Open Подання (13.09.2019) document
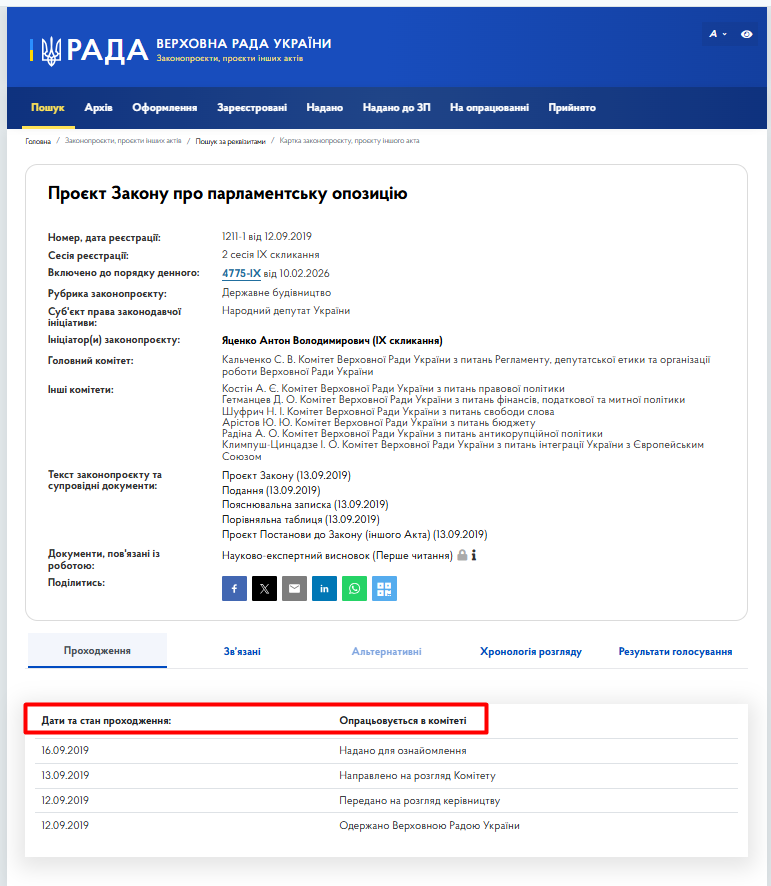 (x=271, y=490)
